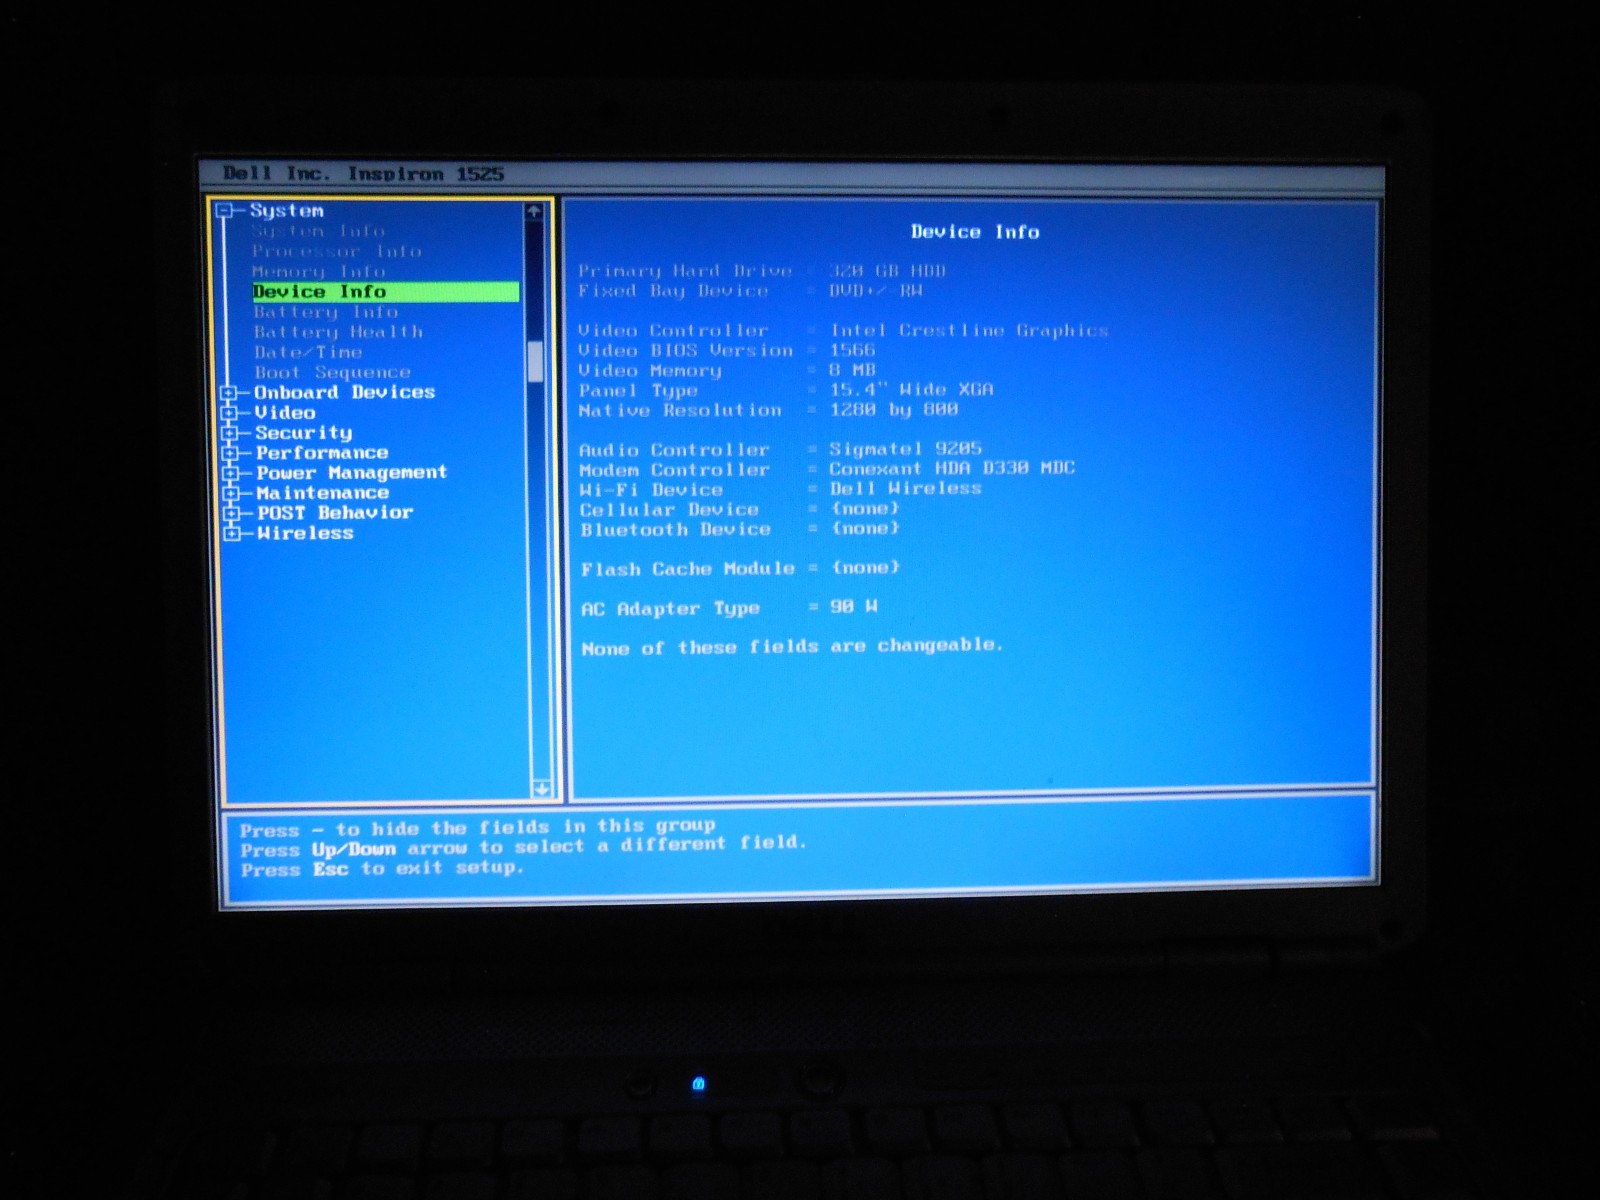The height and width of the screenshot is (1200, 1600).
Task: Click the Wireless tree label
Action: tap(305, 533)
